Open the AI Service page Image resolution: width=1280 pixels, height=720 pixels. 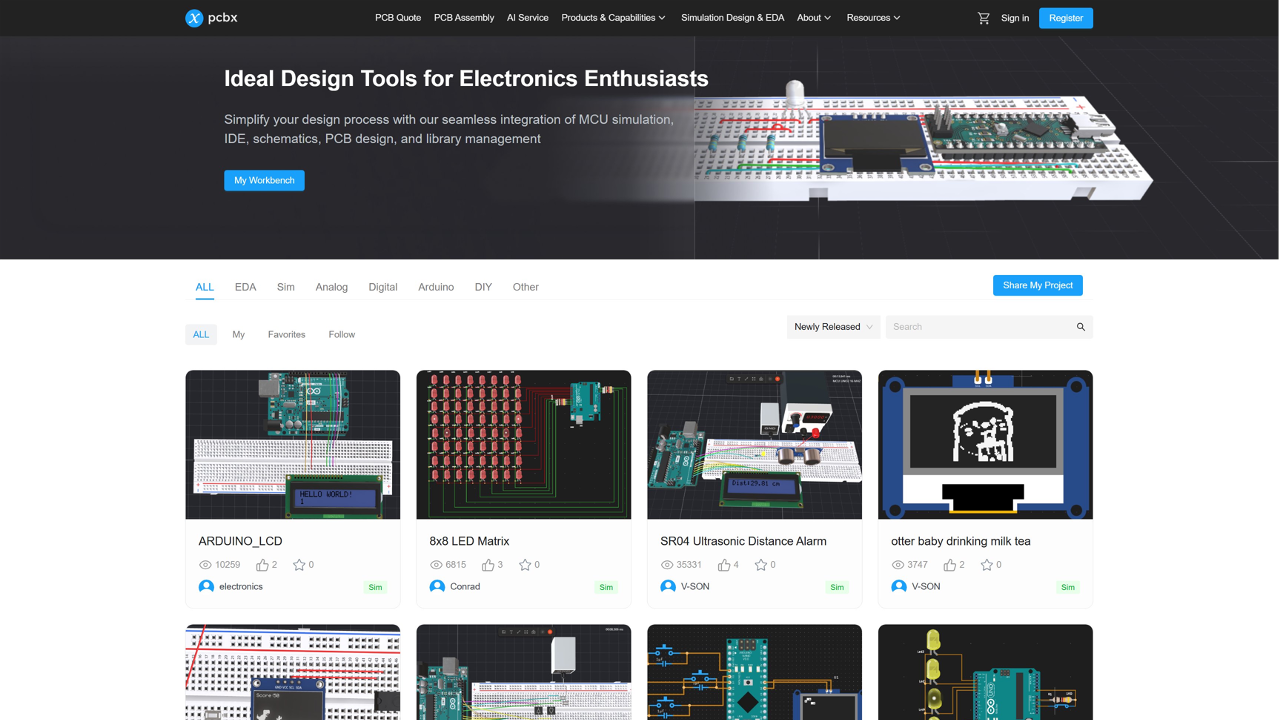[528, 18]
